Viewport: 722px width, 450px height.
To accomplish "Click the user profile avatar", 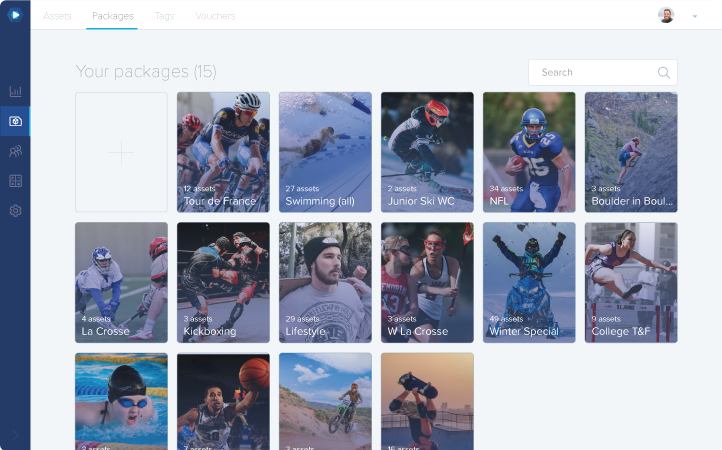I will point(666,15).
